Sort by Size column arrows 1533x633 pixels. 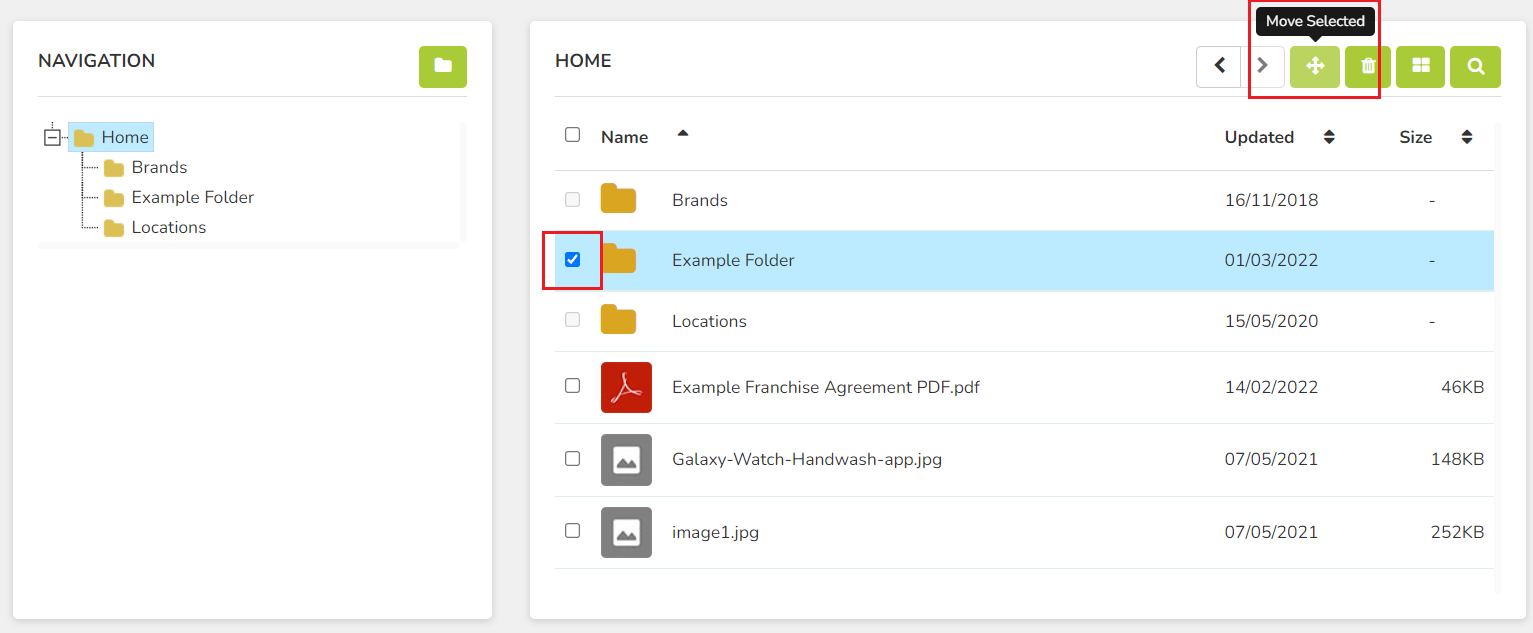(x=1466, y=137)
